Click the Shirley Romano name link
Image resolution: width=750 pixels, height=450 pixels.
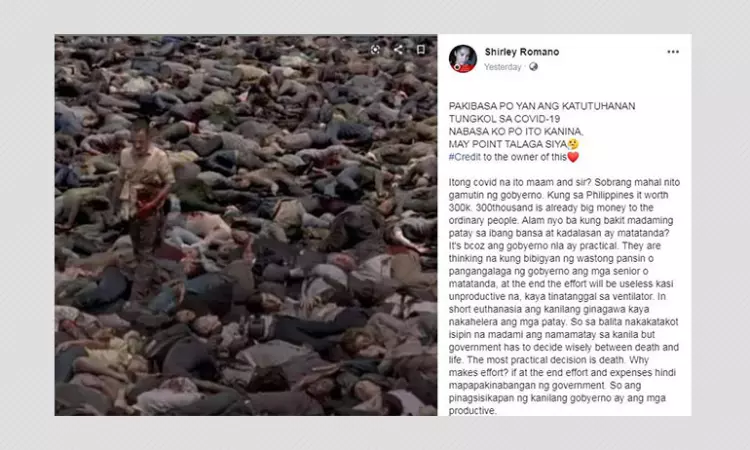tap(522, 52)
